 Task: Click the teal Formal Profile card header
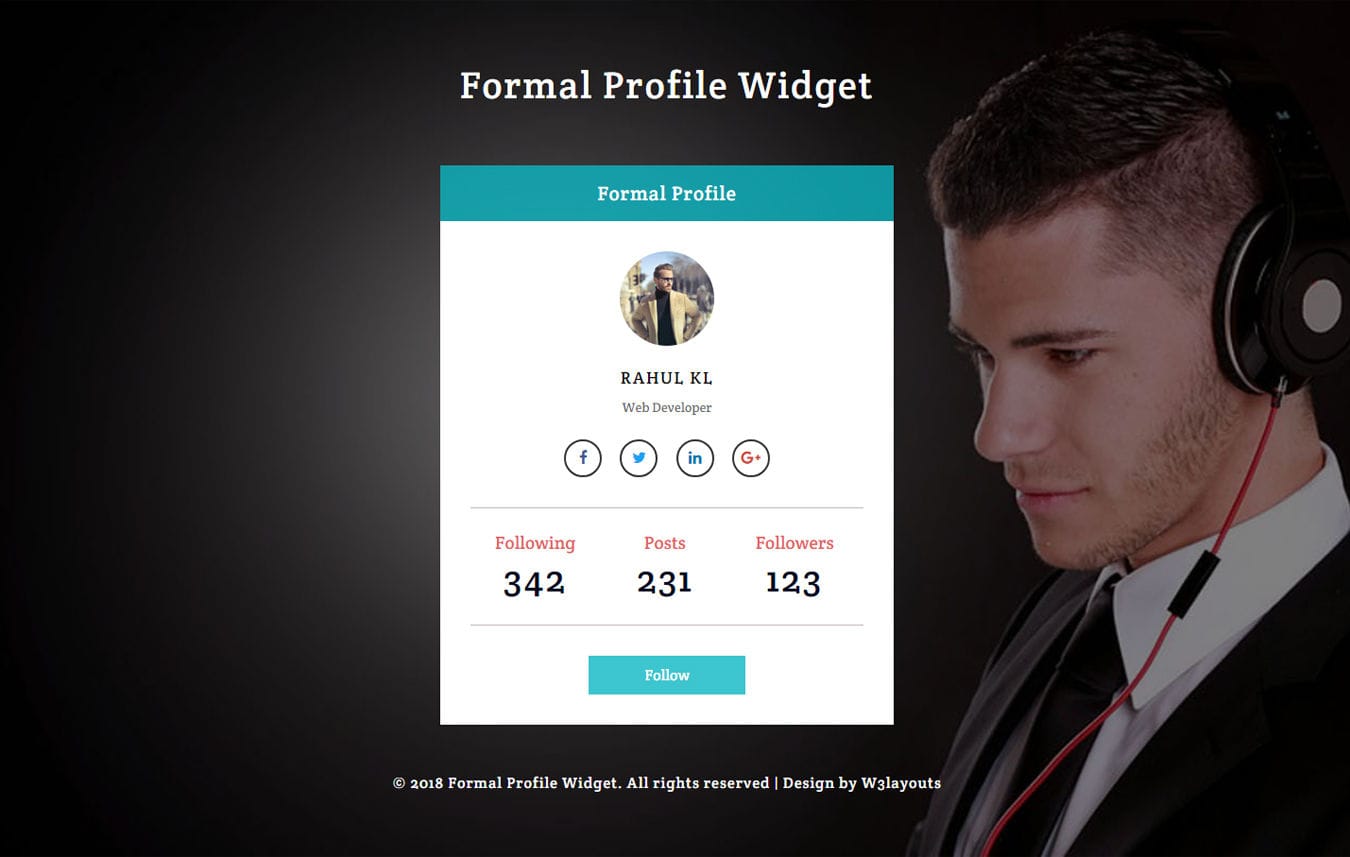point(667,193)
